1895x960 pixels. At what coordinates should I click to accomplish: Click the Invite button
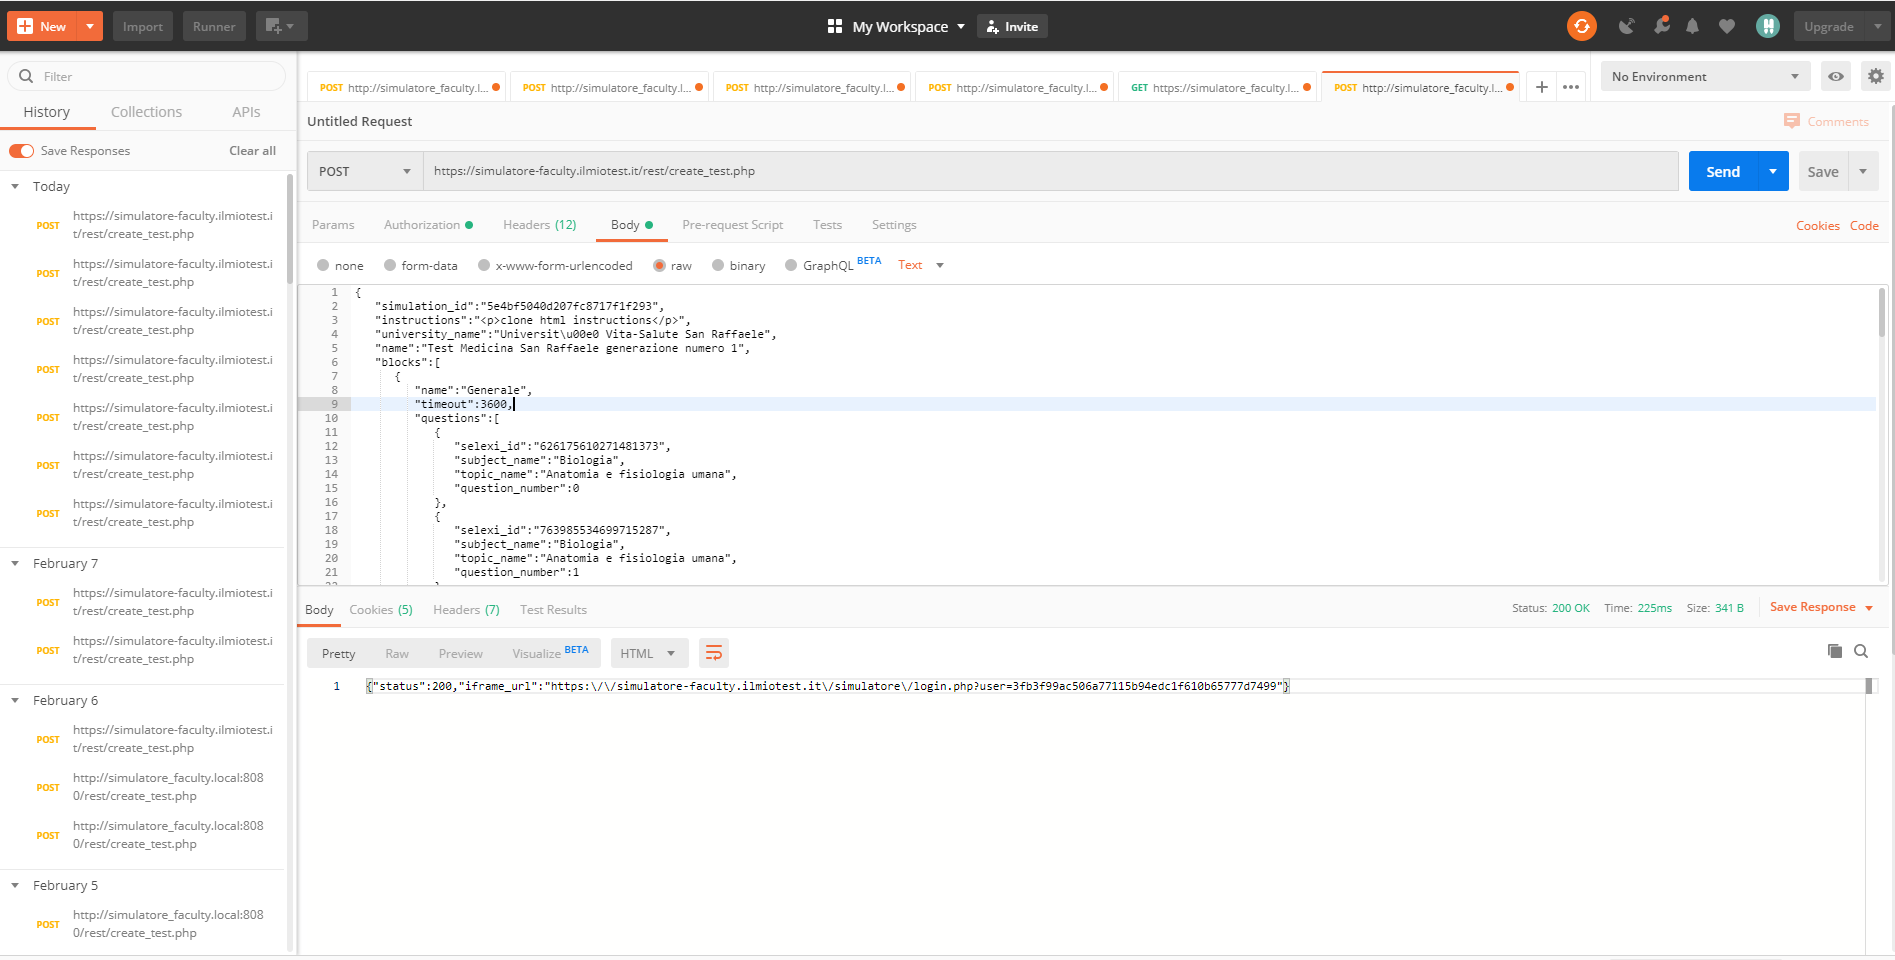(x=1012, y=26)
